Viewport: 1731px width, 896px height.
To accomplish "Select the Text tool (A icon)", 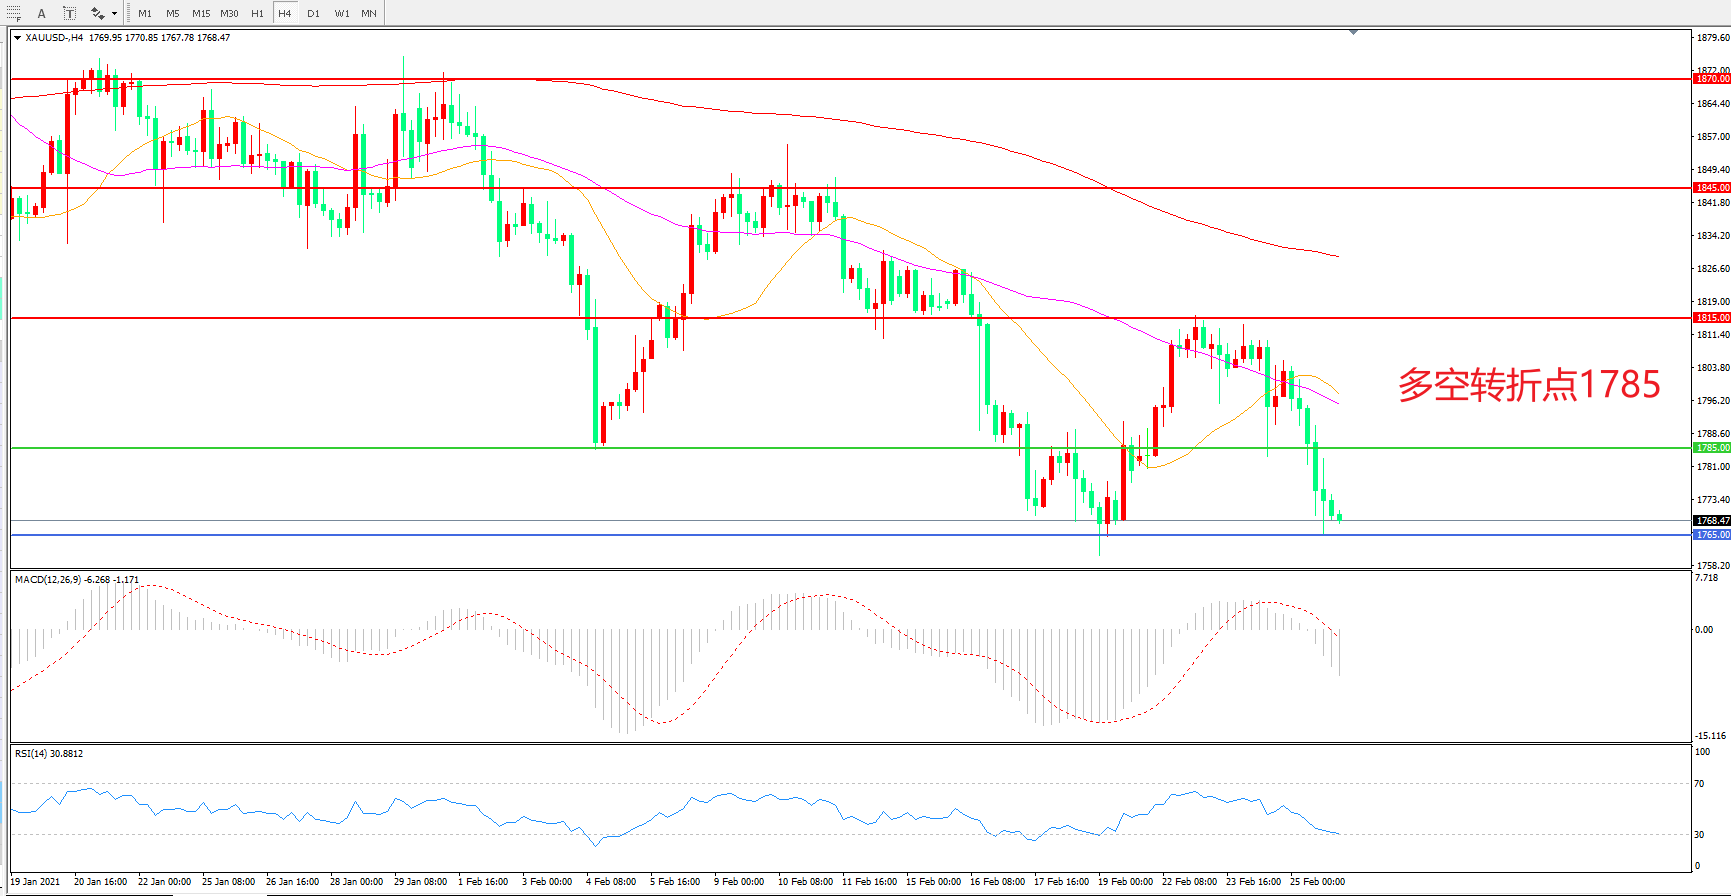I will 42,13.
